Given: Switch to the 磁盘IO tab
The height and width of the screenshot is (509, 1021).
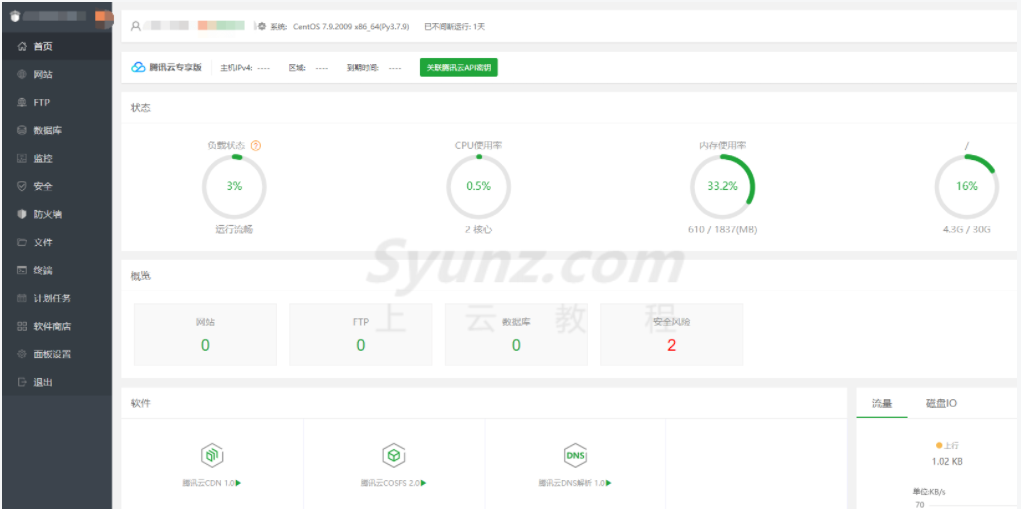Looking at the screenshot, I should [x=941, y=404].
